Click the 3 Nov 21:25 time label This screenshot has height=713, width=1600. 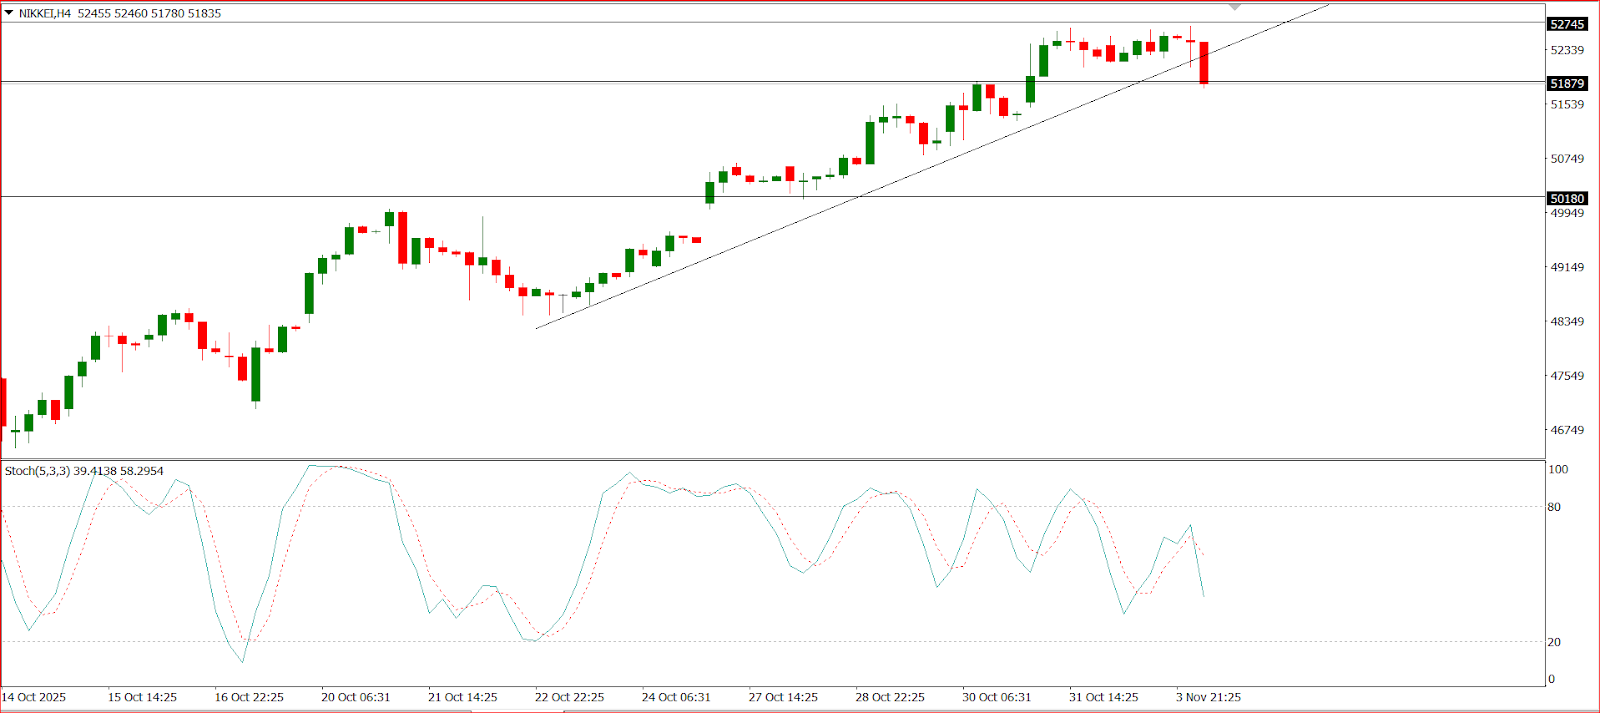(x=1208, y=697)
